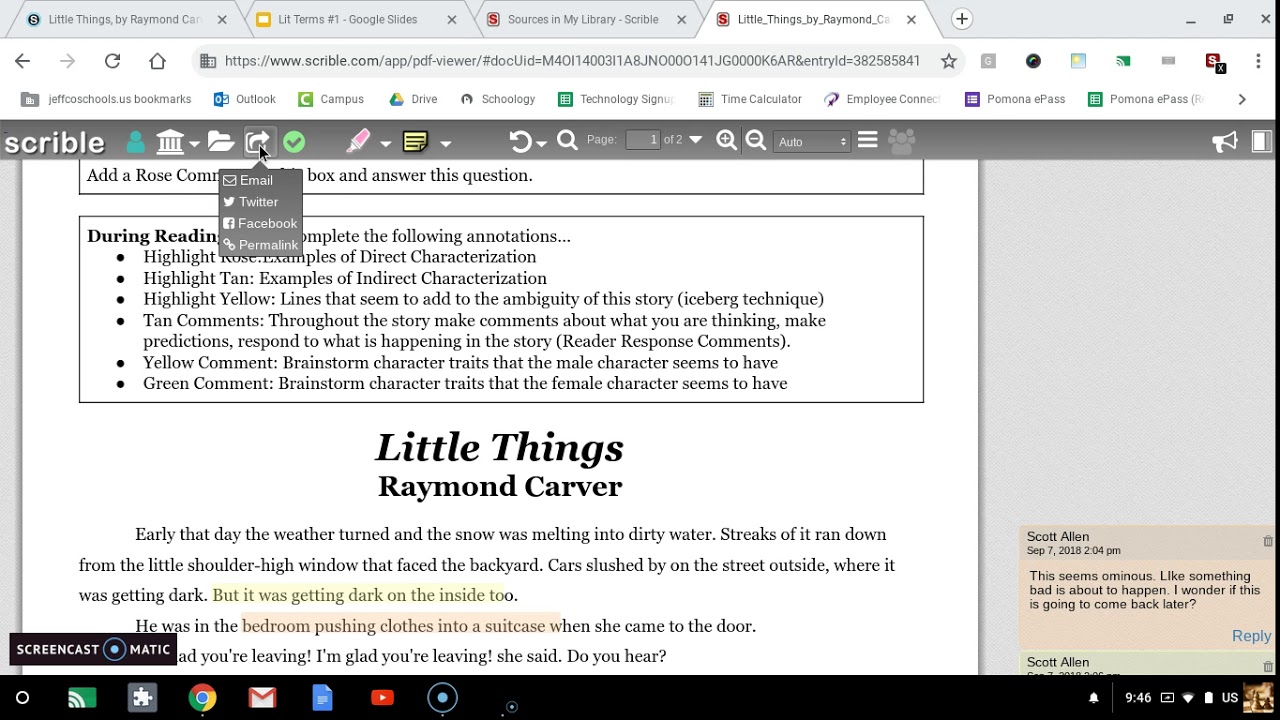Show more bookmarks with chevron
Screen dimensions: 1280x720
pos(1242,99)
